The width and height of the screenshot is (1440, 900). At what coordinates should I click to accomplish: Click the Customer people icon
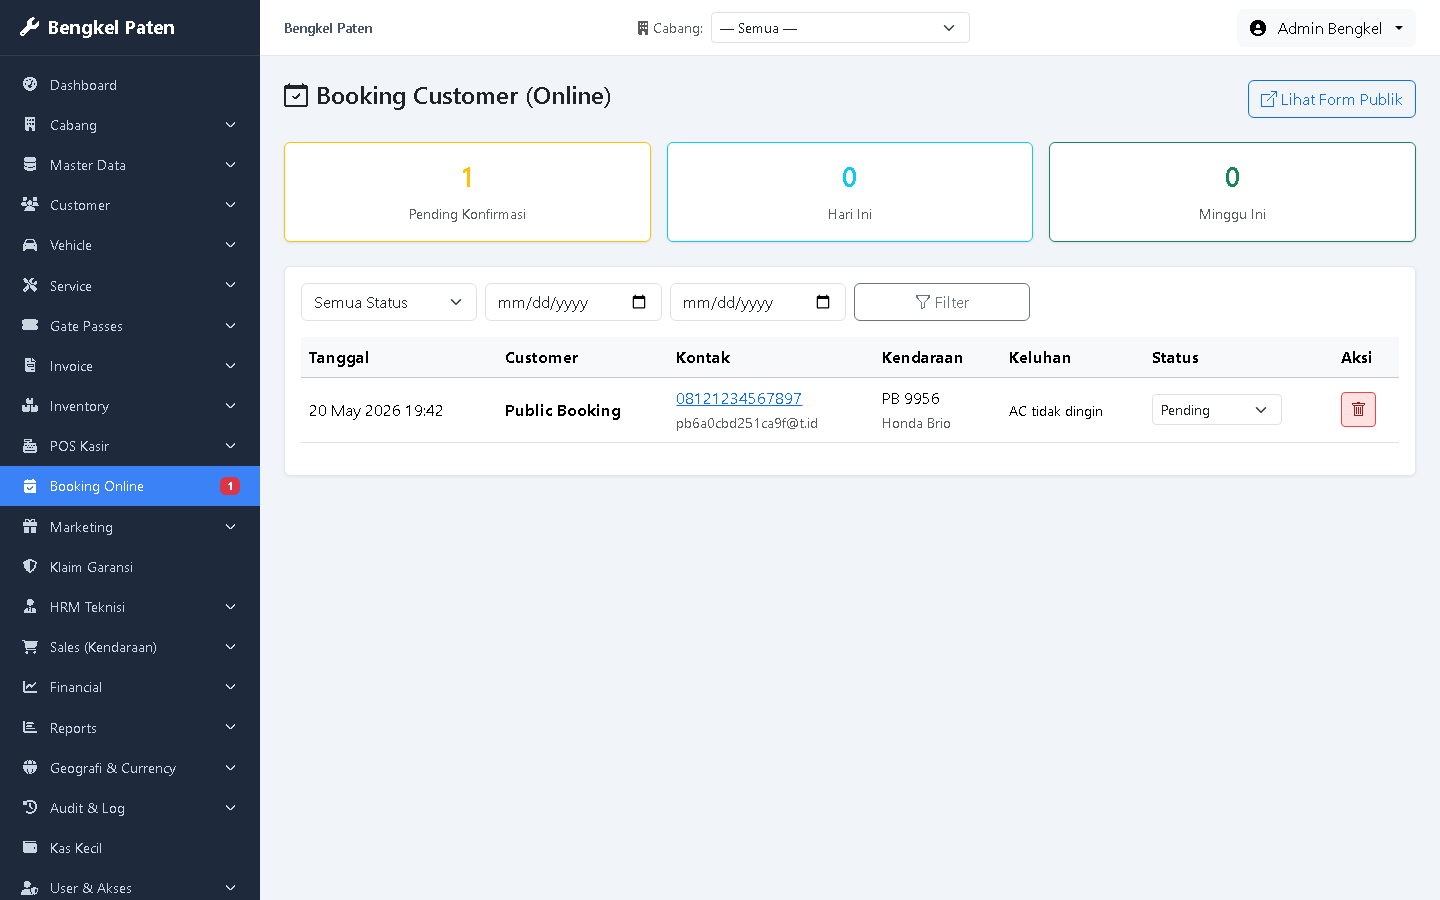30,205
